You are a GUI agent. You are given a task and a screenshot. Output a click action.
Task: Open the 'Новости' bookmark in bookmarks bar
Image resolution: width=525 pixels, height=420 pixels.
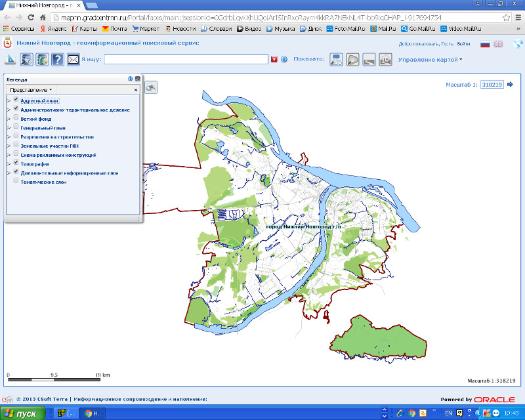coord(181,29)
